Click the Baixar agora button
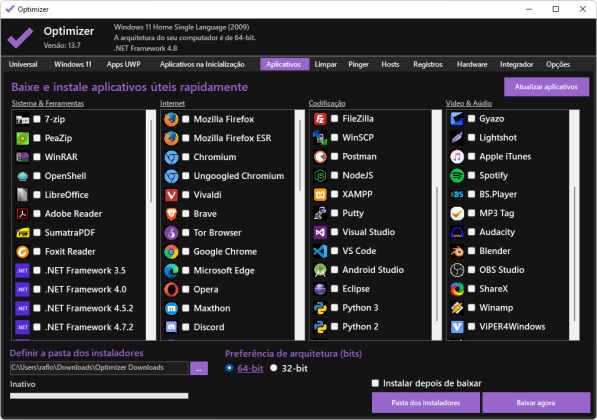Viewport: 597px width, 420px height. 536,403
